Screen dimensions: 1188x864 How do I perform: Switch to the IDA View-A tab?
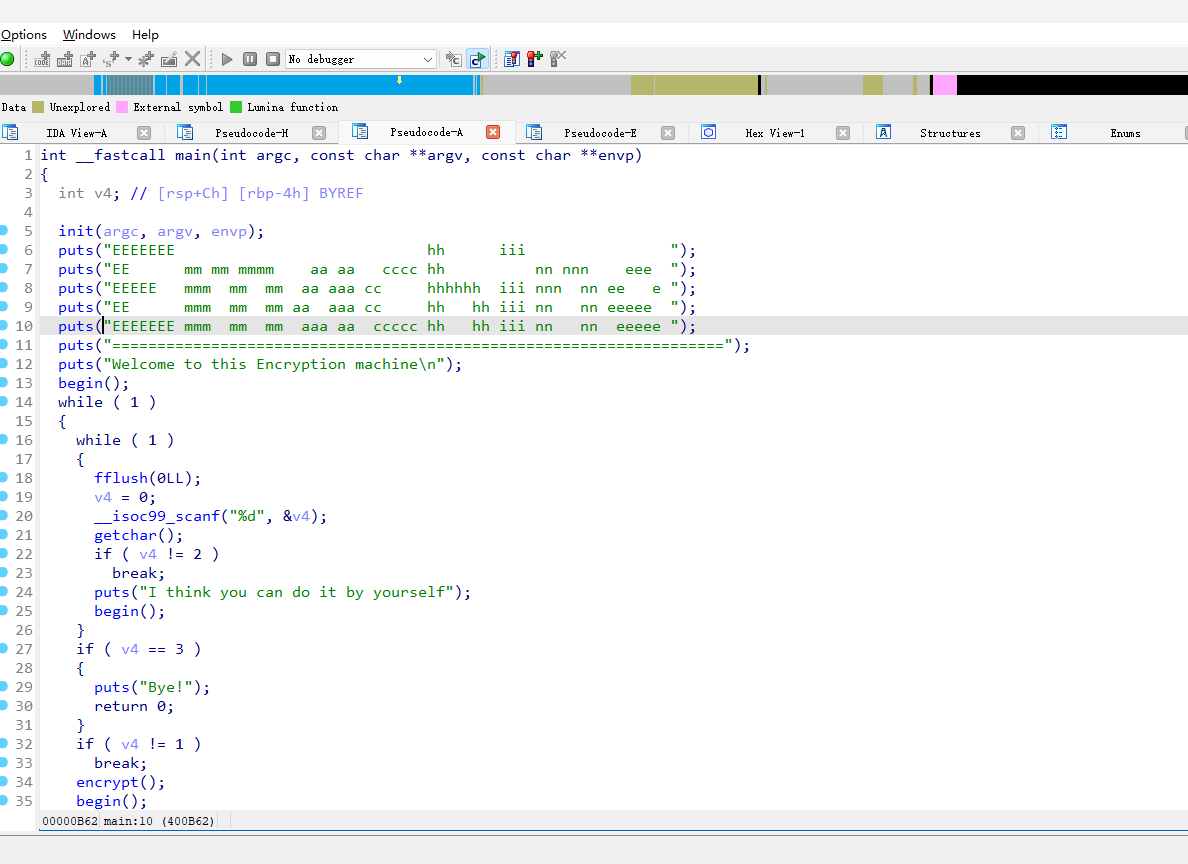point(77,133)
